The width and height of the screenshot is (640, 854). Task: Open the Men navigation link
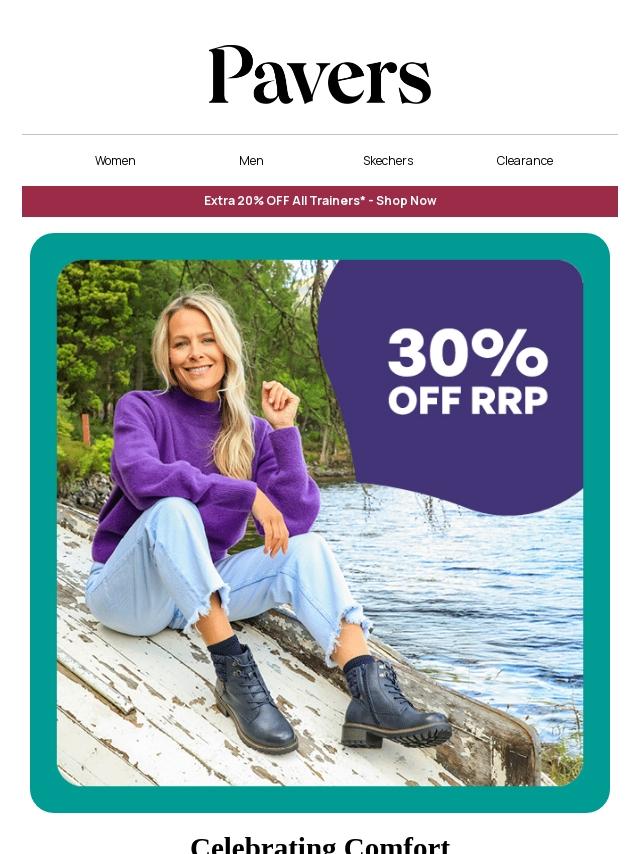[251, 161]
